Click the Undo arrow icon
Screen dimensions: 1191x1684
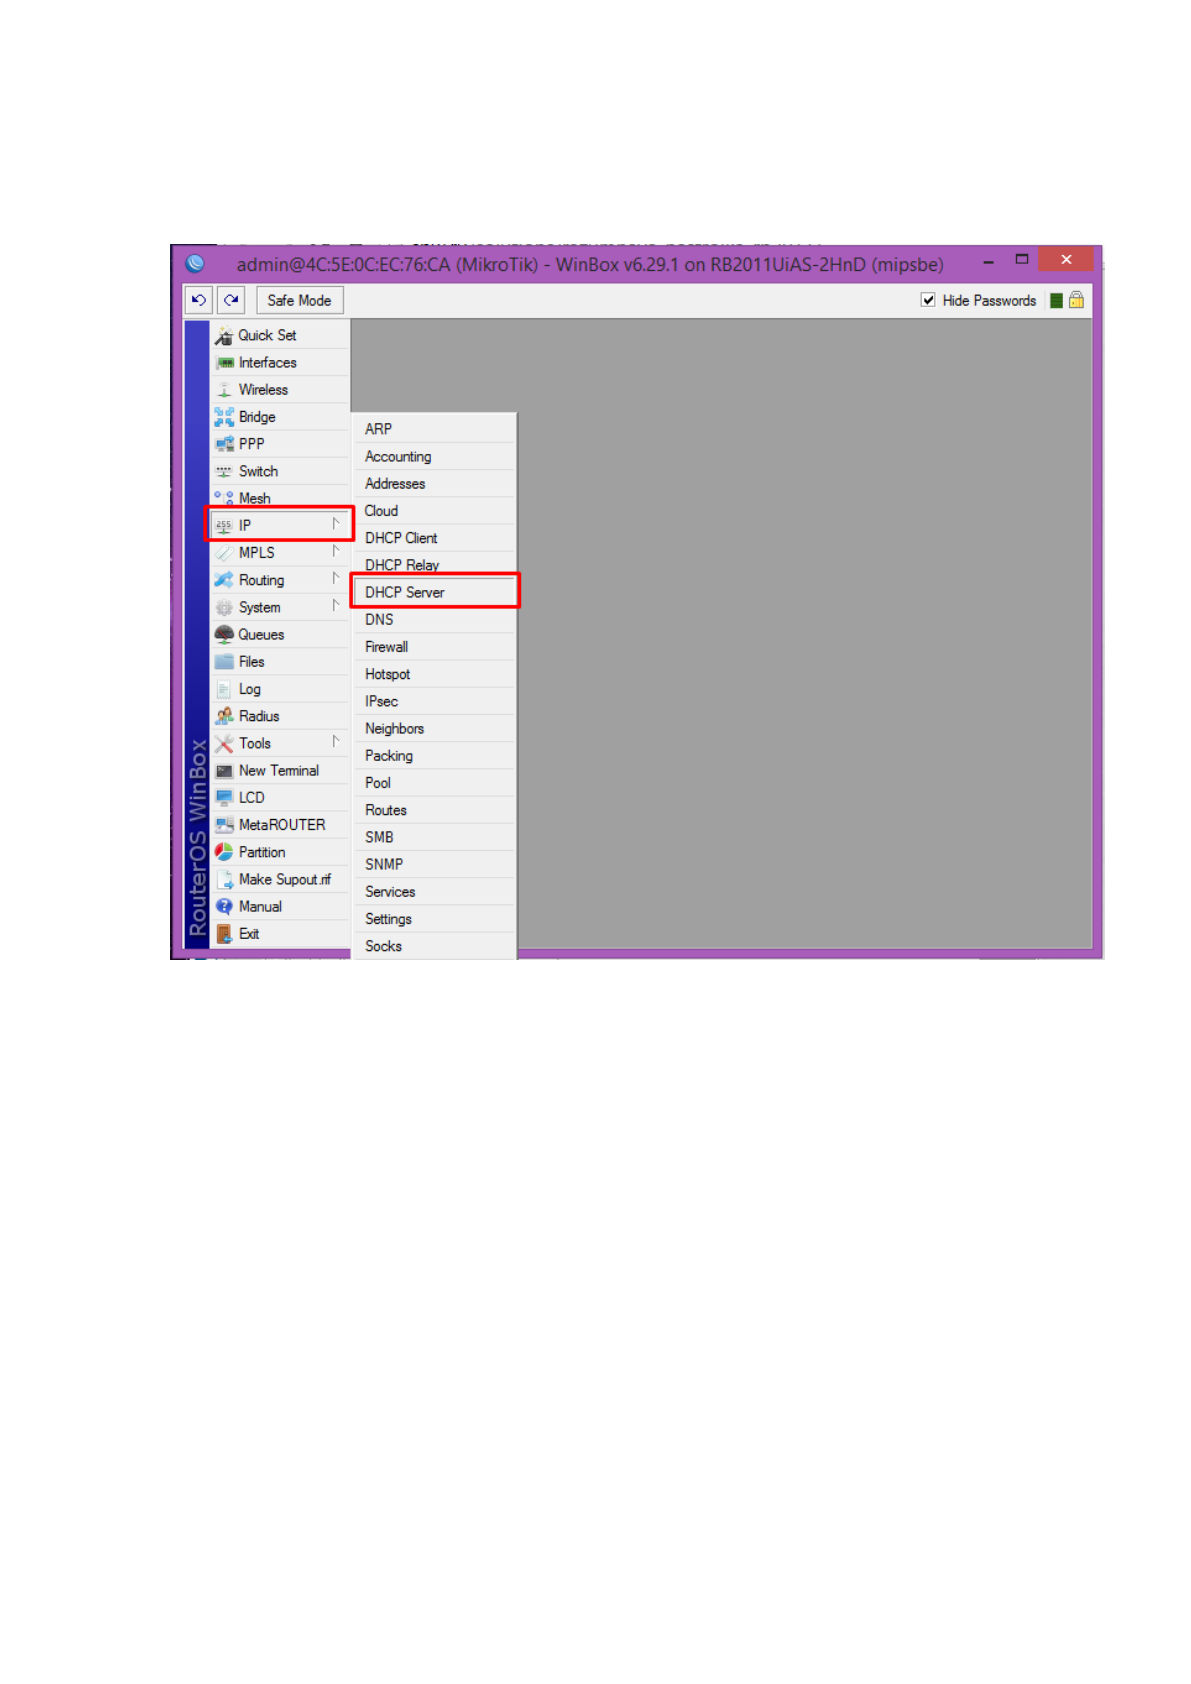[x=199, y=300]
